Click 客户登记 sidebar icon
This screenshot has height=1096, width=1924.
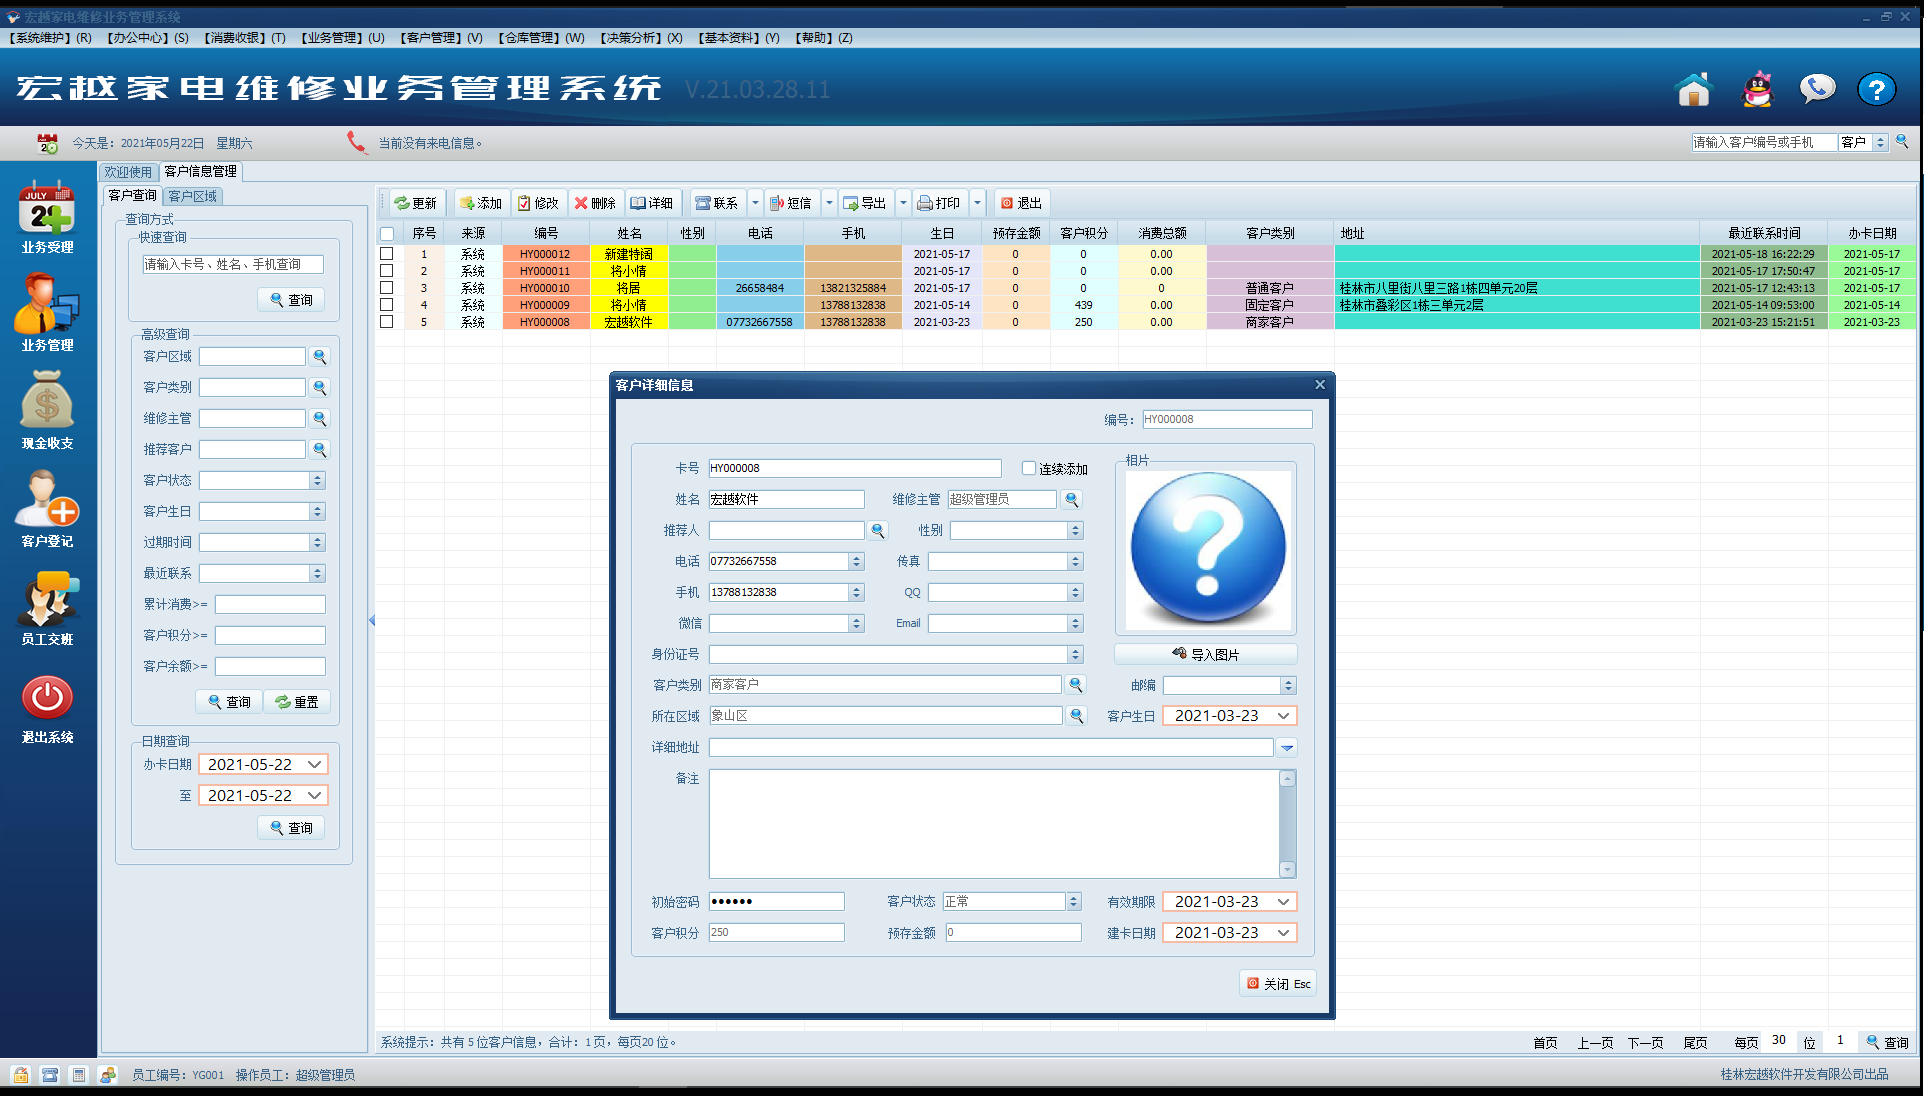point(47,499)
